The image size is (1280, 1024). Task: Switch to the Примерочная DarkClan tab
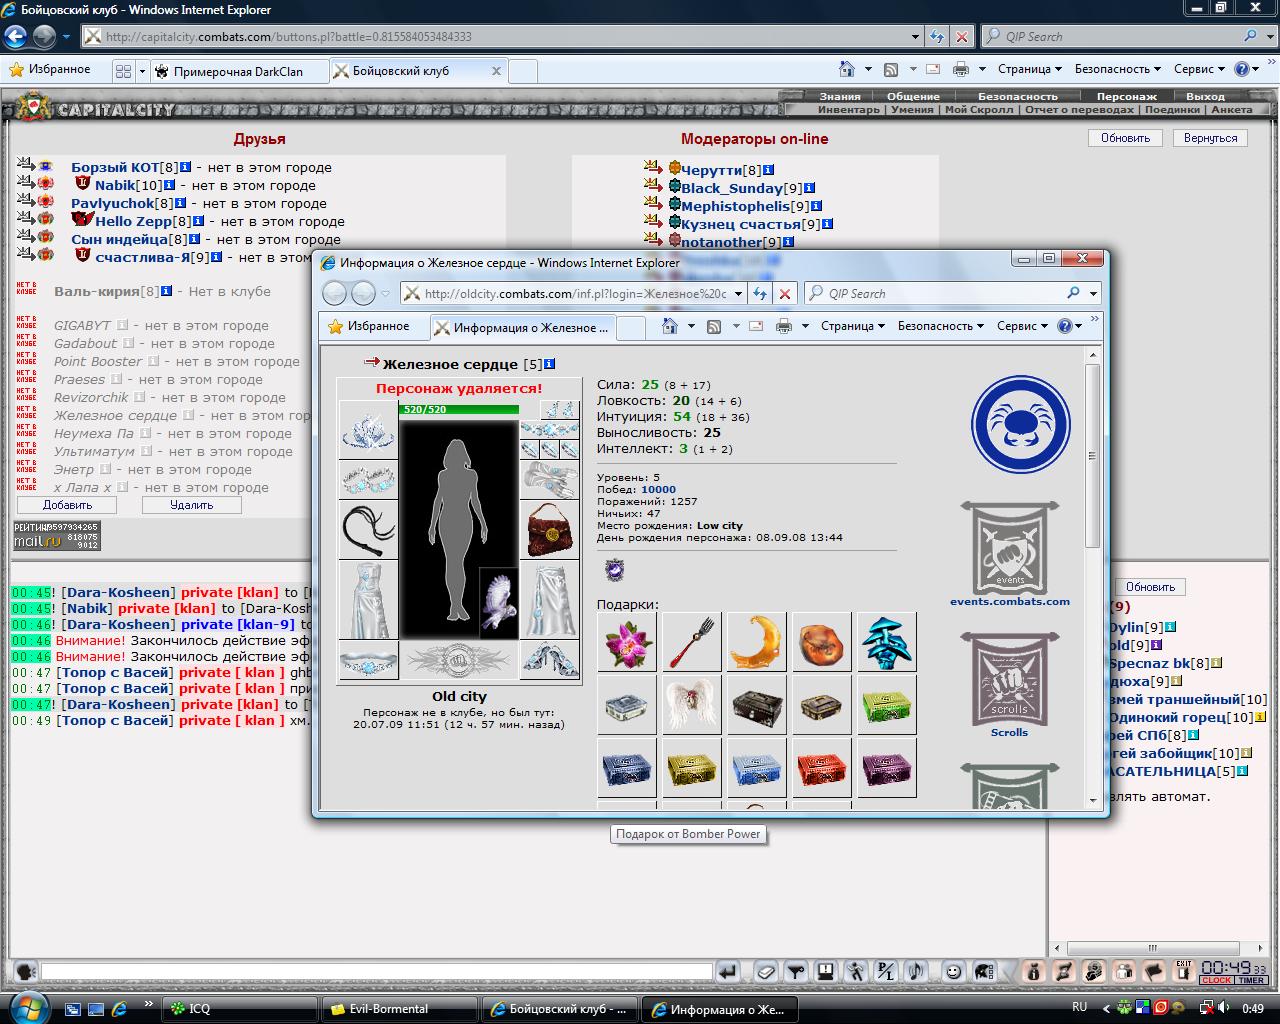238,71
